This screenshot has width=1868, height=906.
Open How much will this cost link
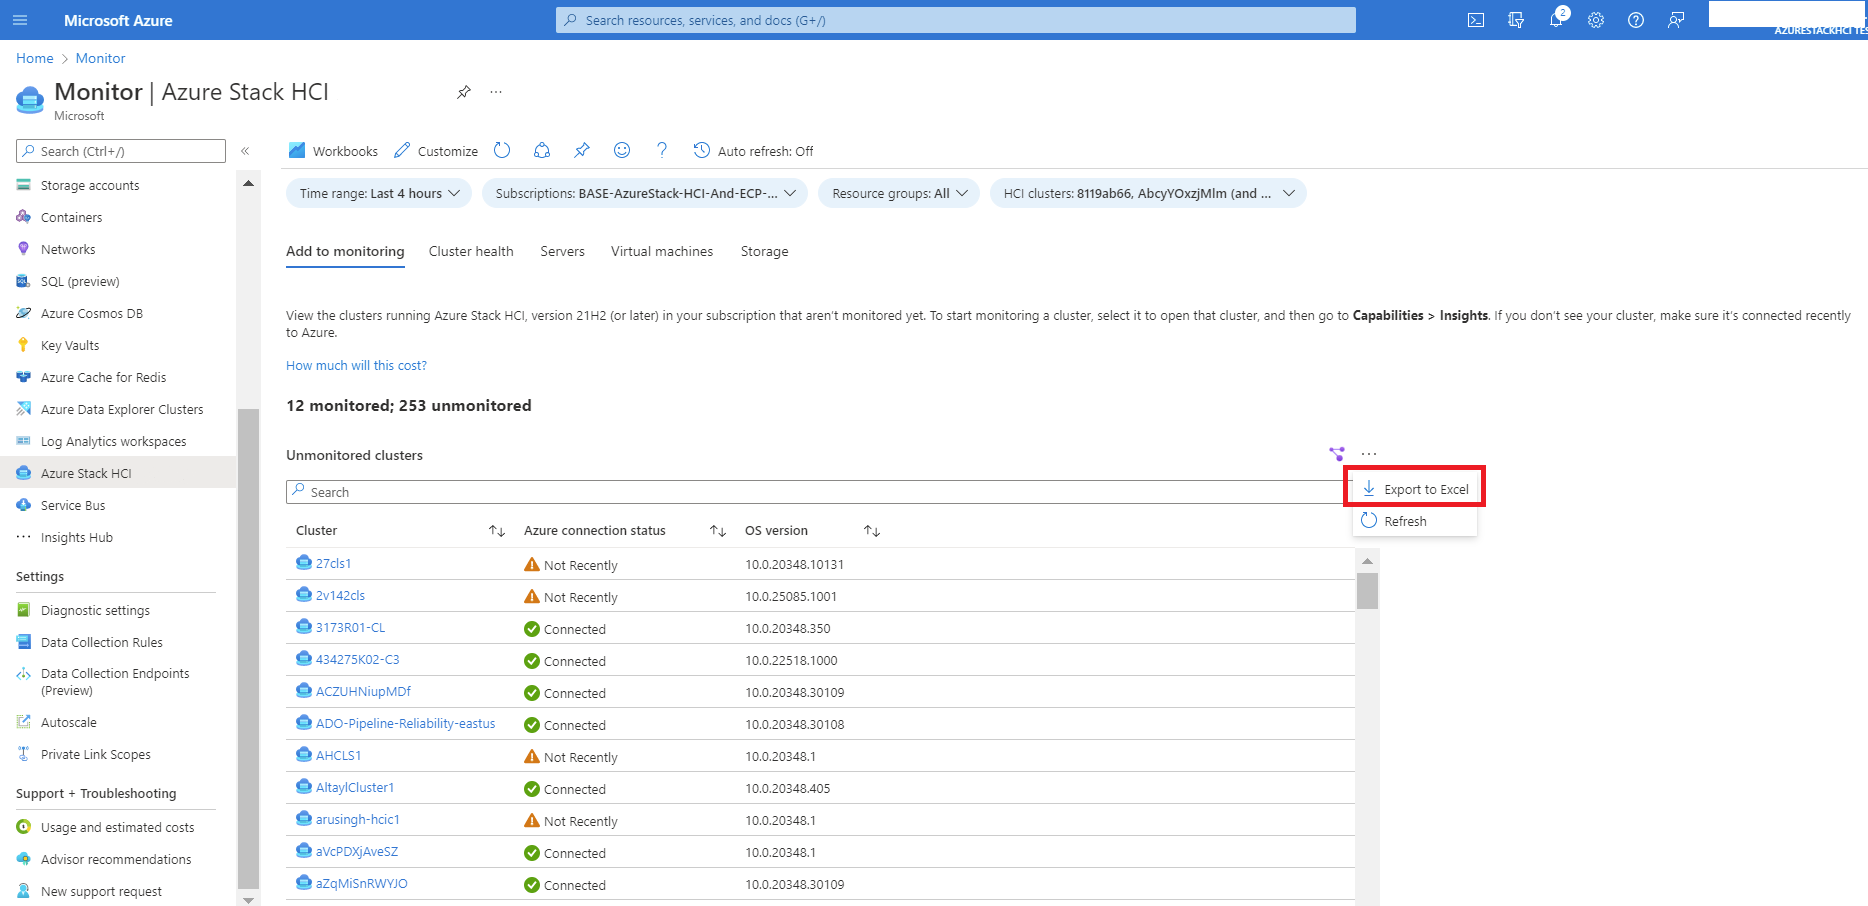coord(356,366)
